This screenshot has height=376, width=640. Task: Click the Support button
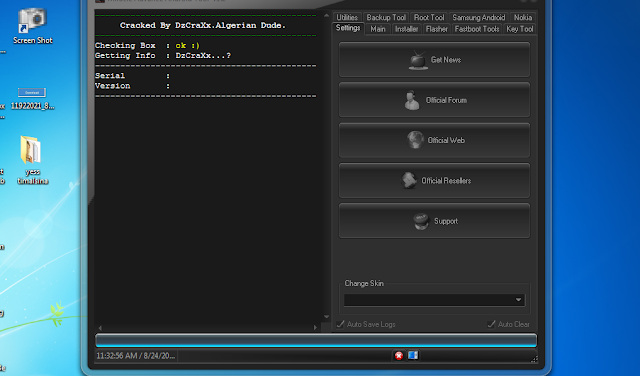(x=434, y=221)
